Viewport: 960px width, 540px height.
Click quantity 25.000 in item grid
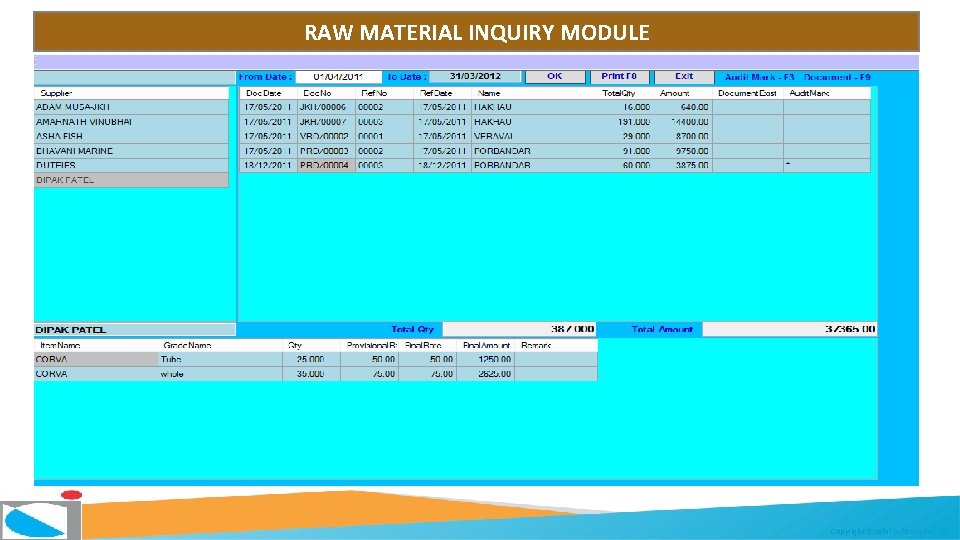311,359
